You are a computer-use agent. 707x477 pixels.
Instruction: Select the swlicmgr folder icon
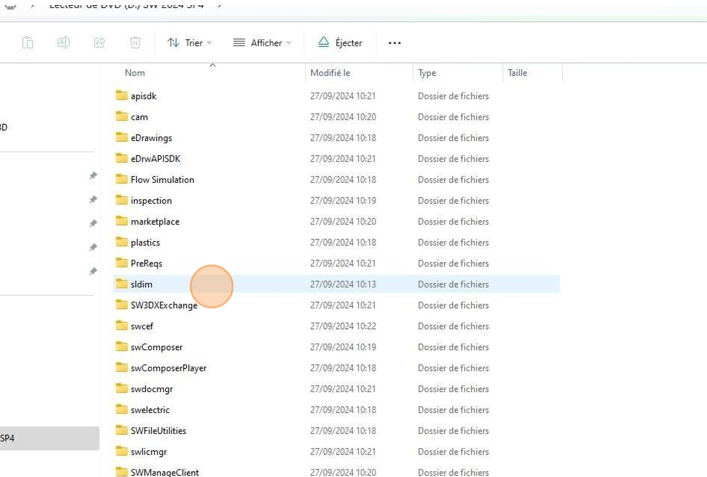point(121,451)
